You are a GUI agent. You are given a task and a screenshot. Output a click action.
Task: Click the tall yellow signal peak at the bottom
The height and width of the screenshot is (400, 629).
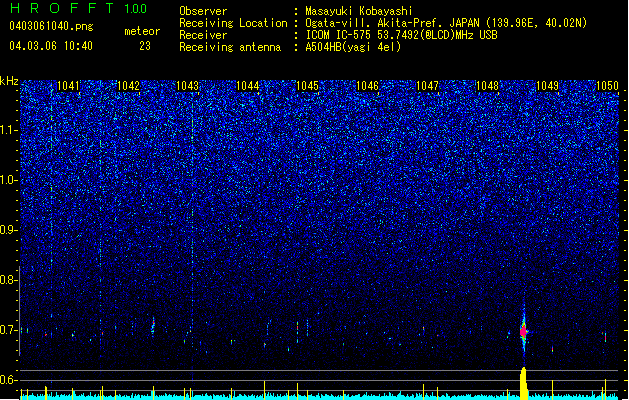point(523,383)
